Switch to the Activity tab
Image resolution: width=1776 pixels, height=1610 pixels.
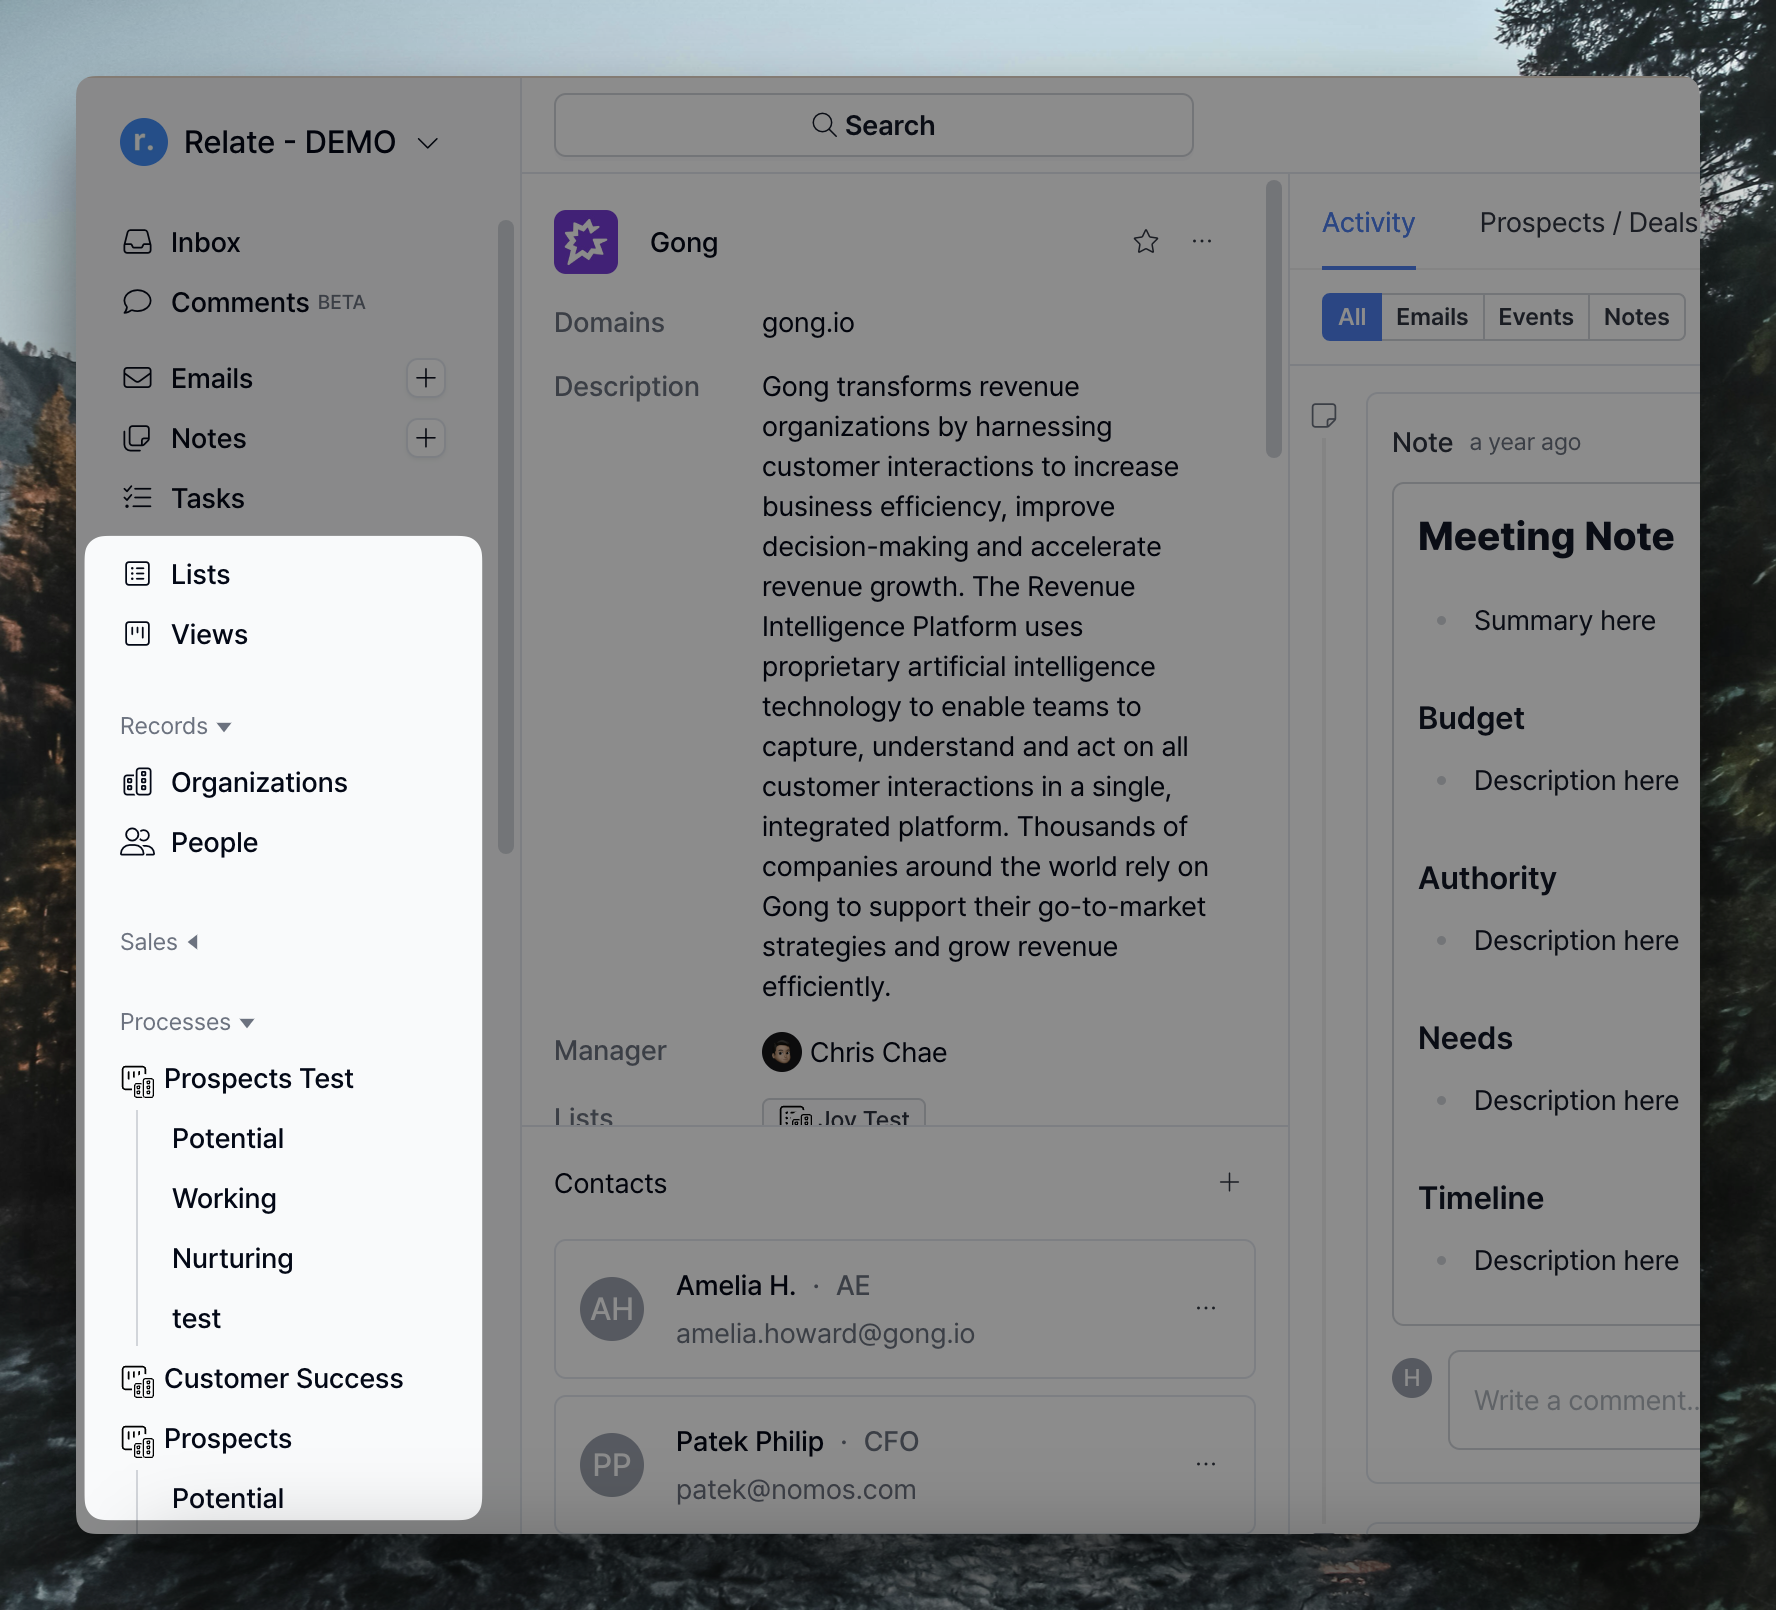(x=1368, y=222)
